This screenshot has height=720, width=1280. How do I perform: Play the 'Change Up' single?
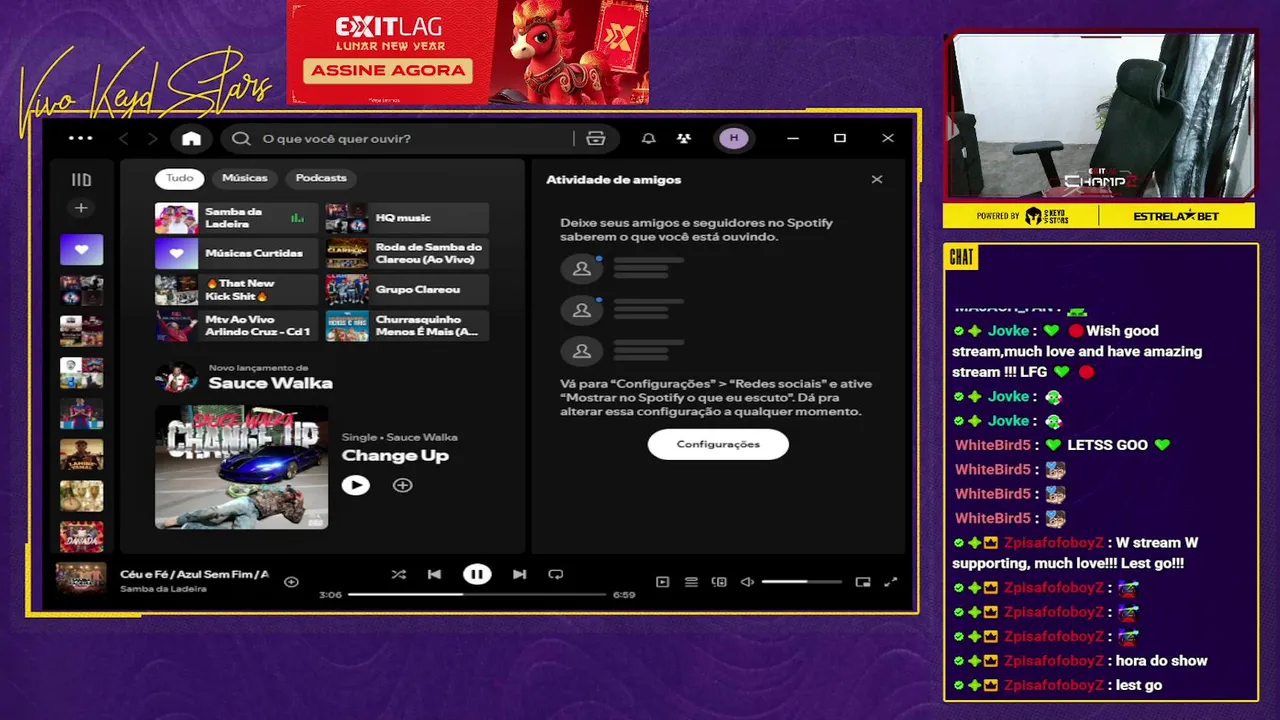(355, 485)
